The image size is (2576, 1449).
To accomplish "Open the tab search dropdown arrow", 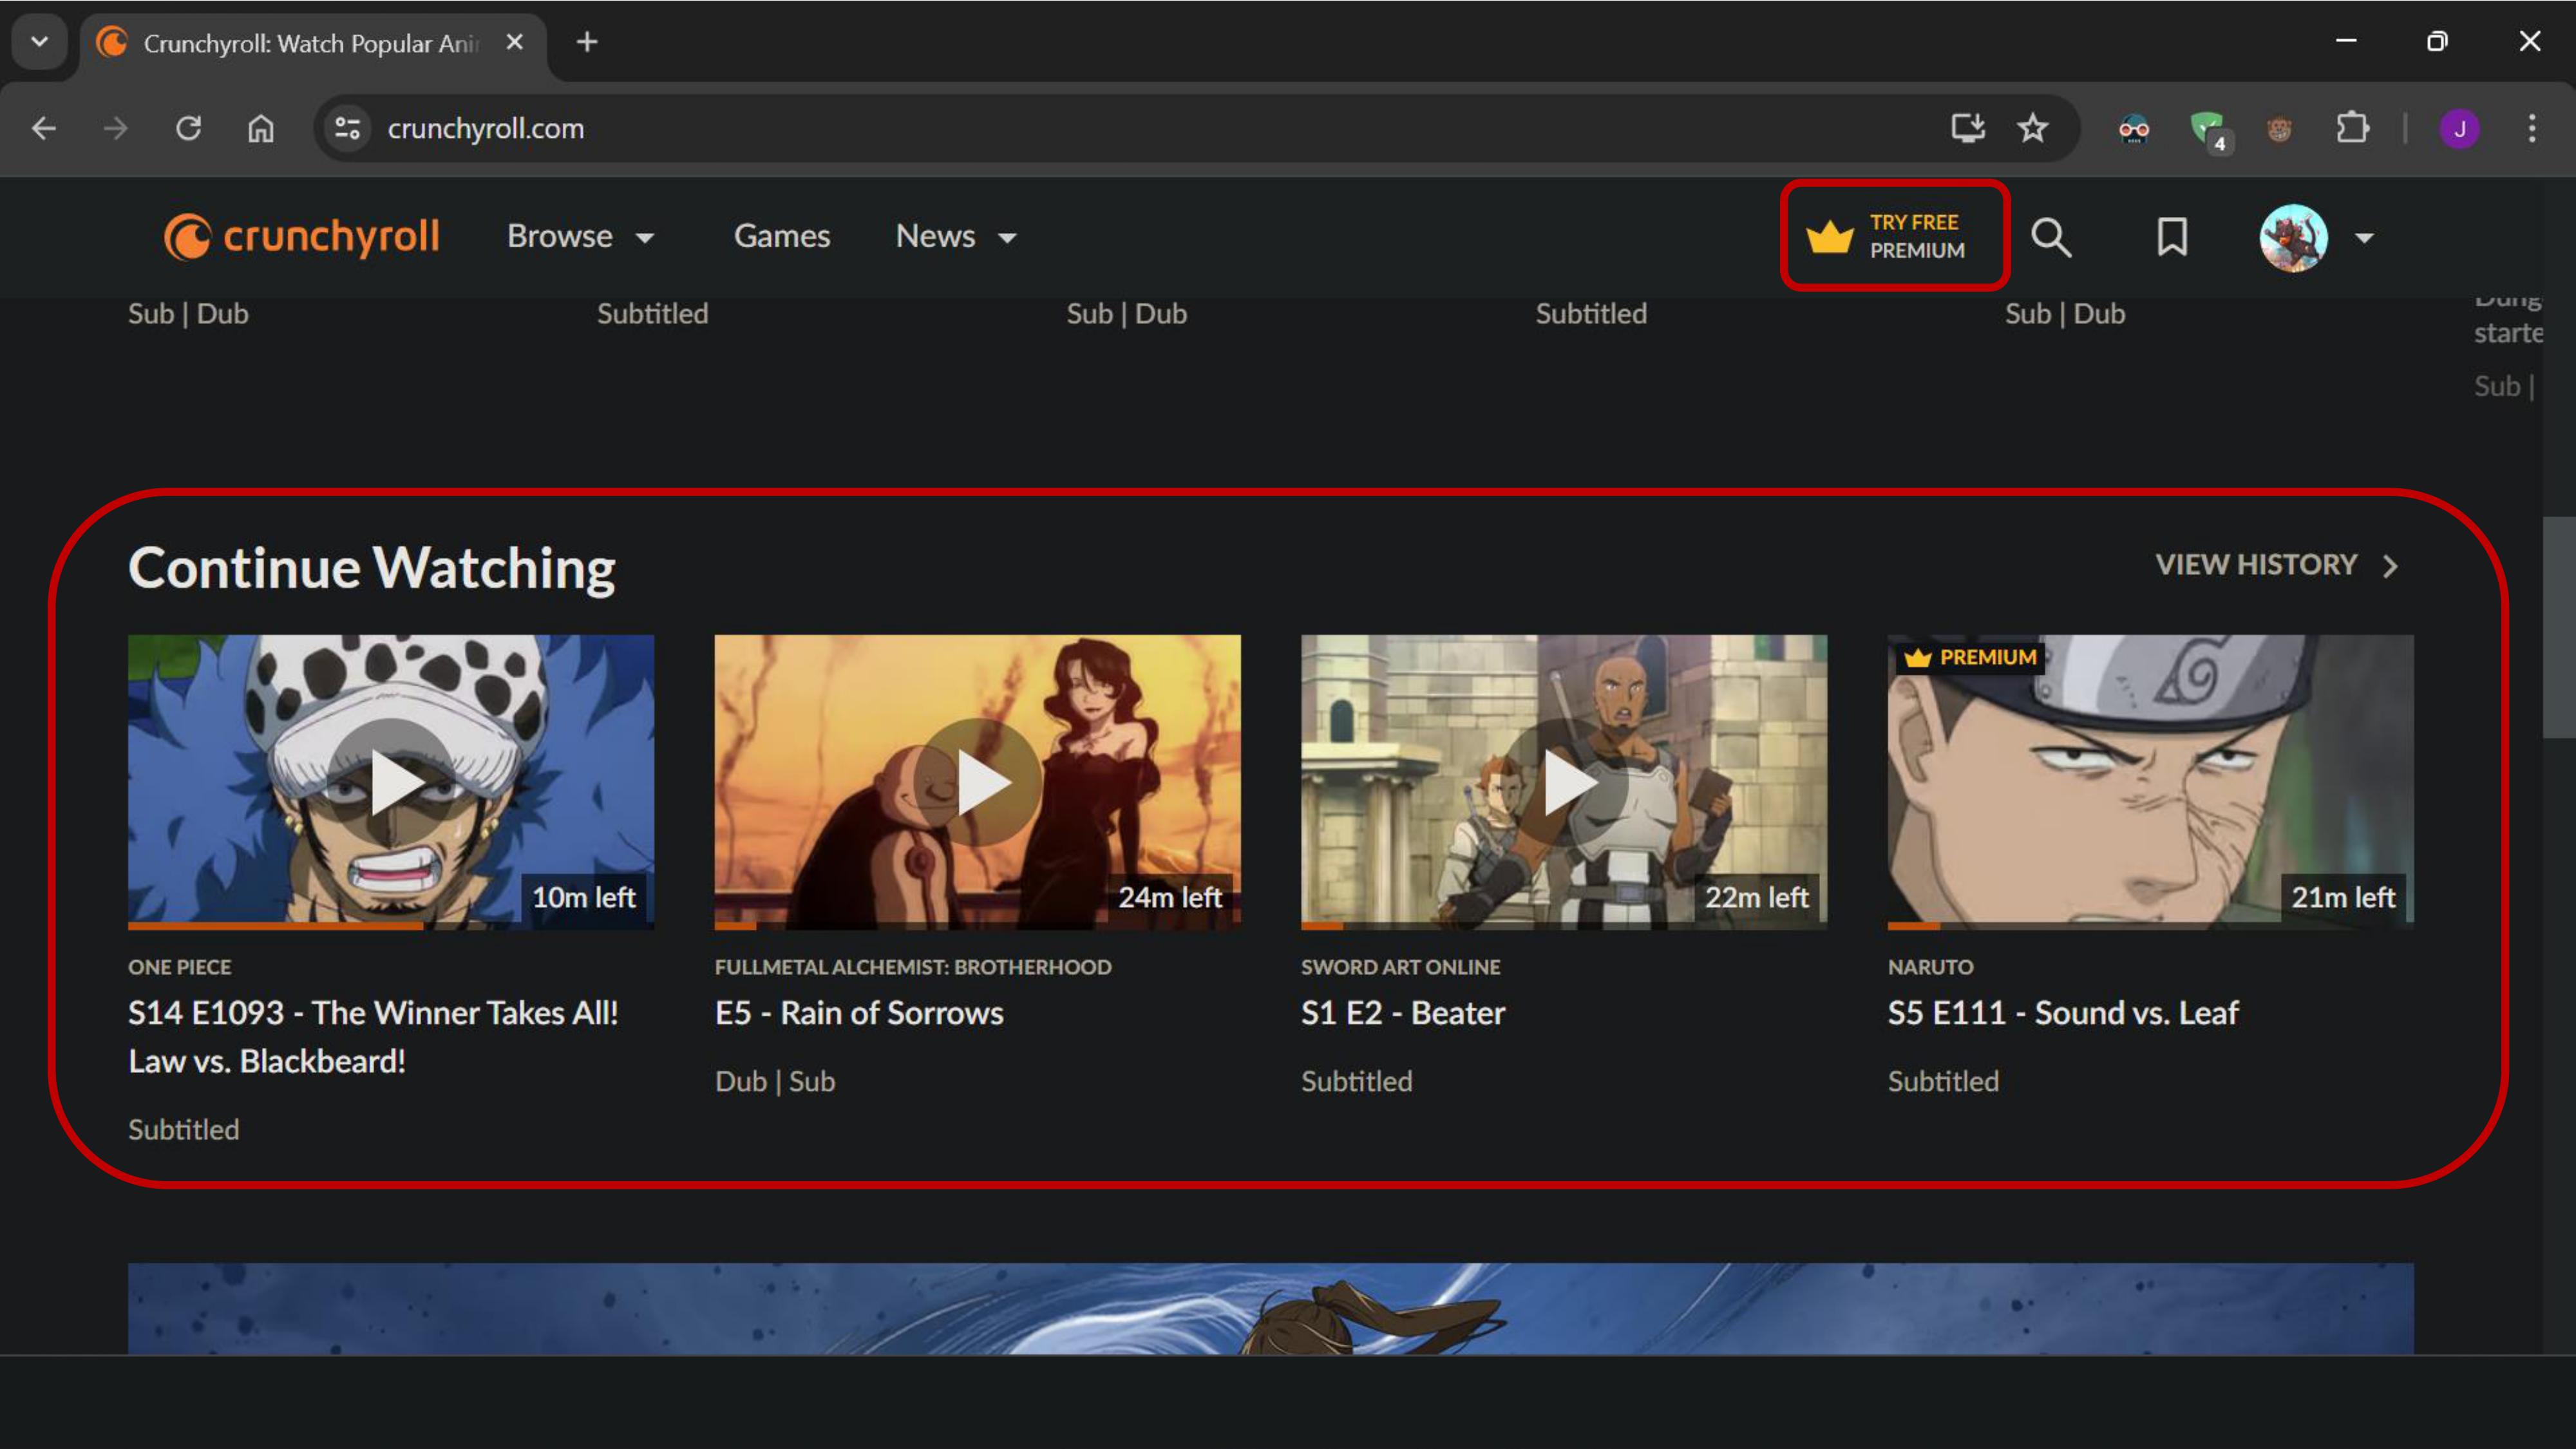I will (x=40, y=42).
